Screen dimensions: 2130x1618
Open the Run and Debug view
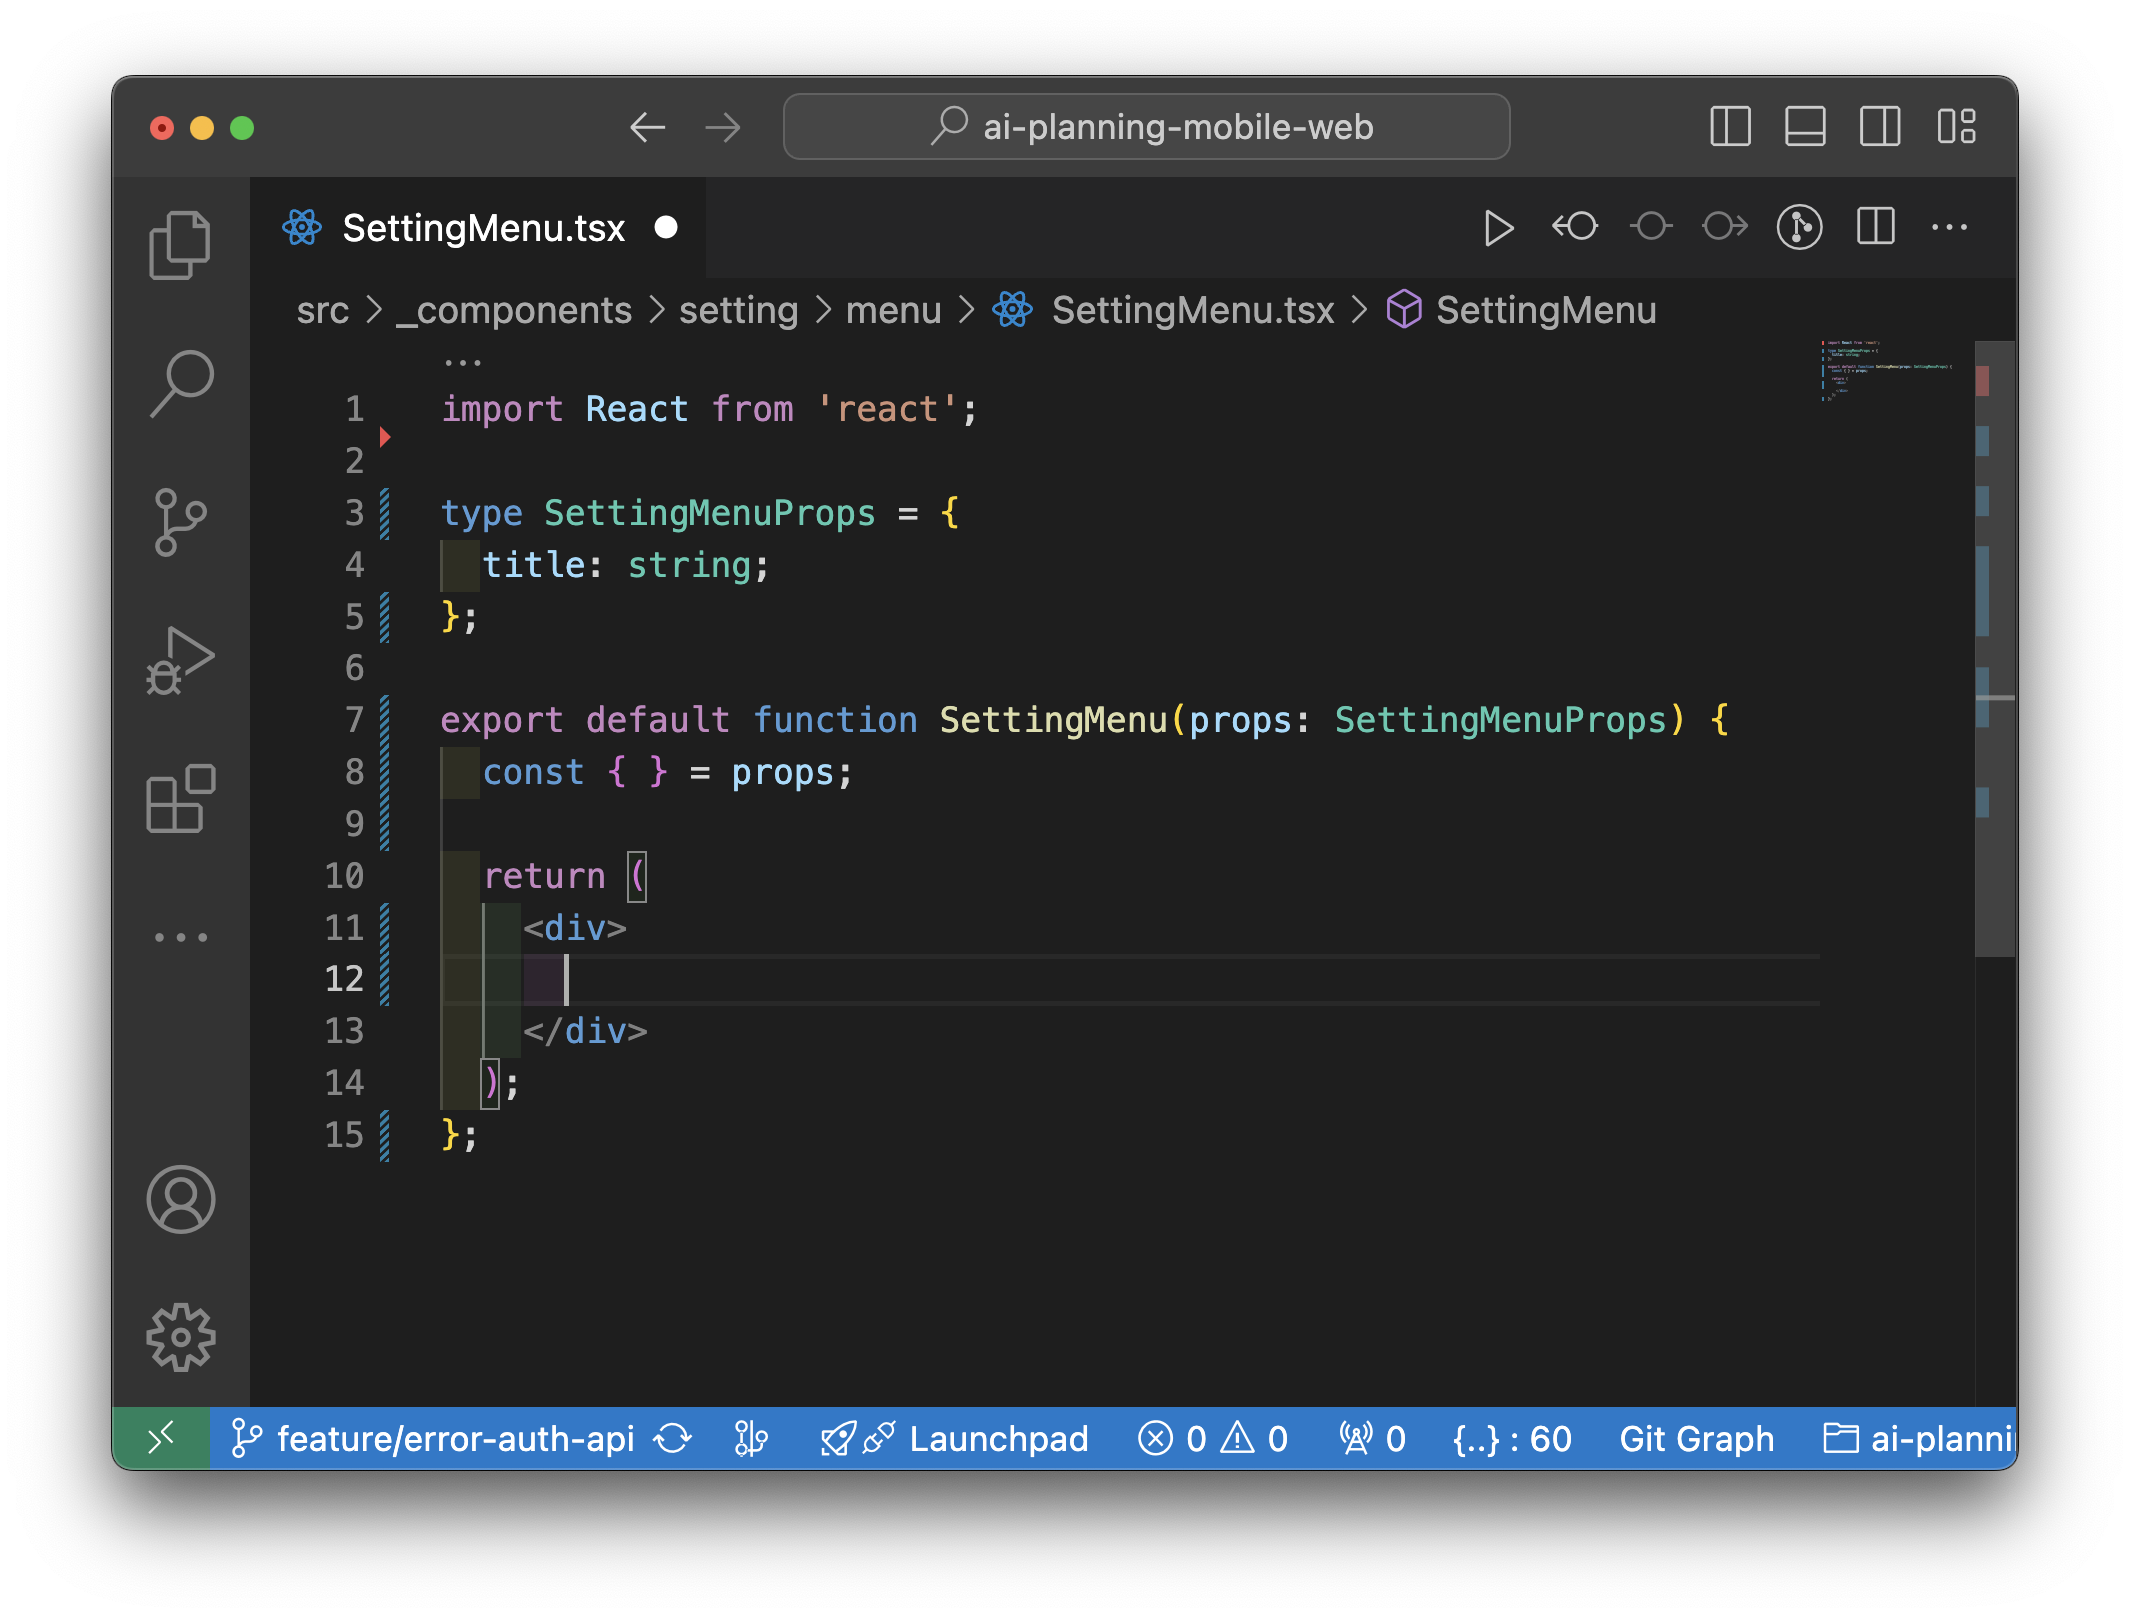[x=180, y=660]
